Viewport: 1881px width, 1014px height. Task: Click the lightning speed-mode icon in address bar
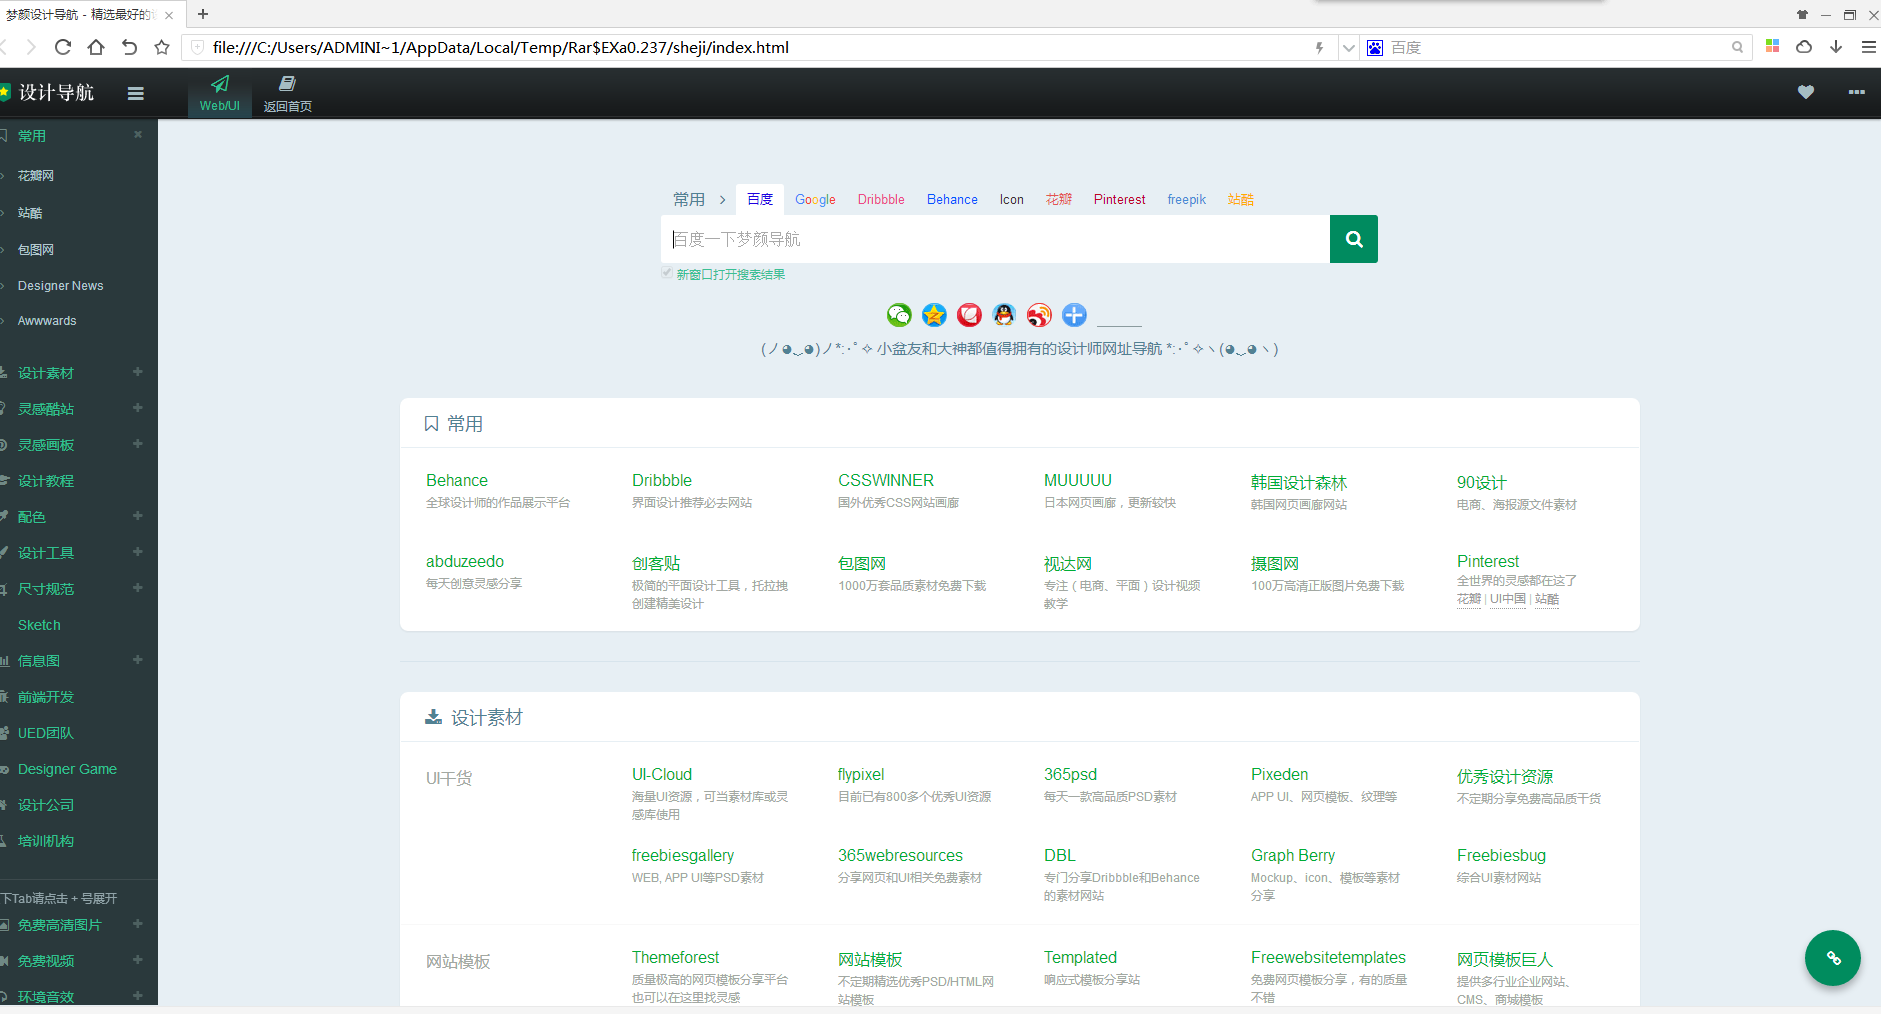click(x=1319, y=47)
